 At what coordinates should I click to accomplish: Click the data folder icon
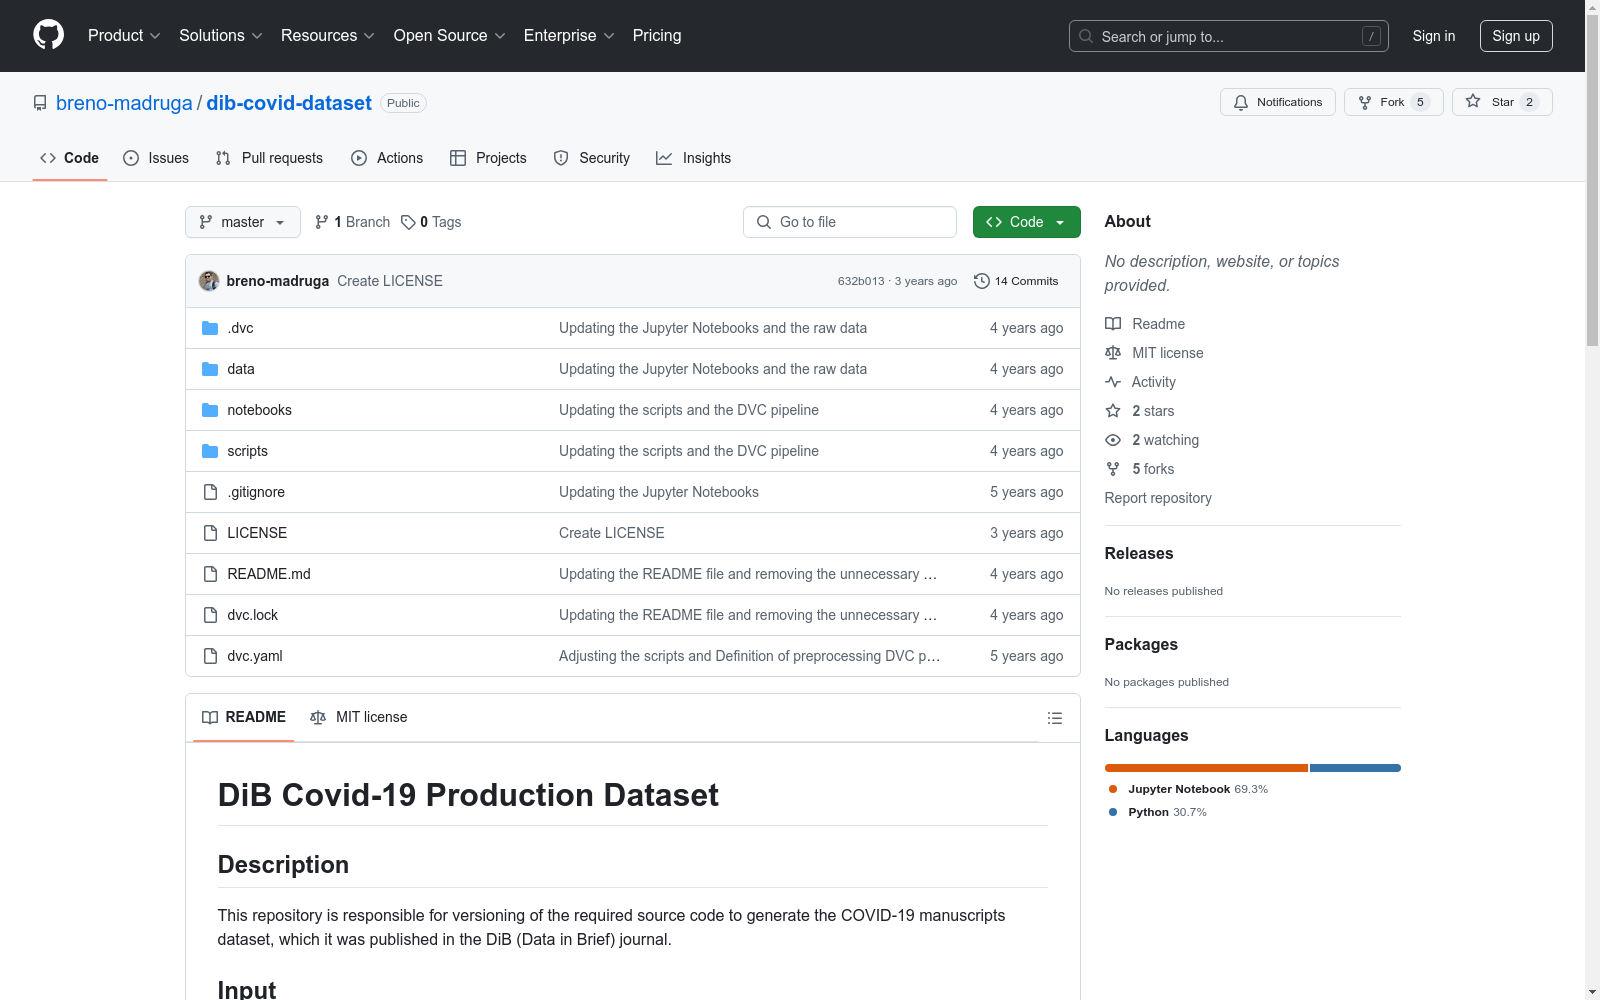210,369
